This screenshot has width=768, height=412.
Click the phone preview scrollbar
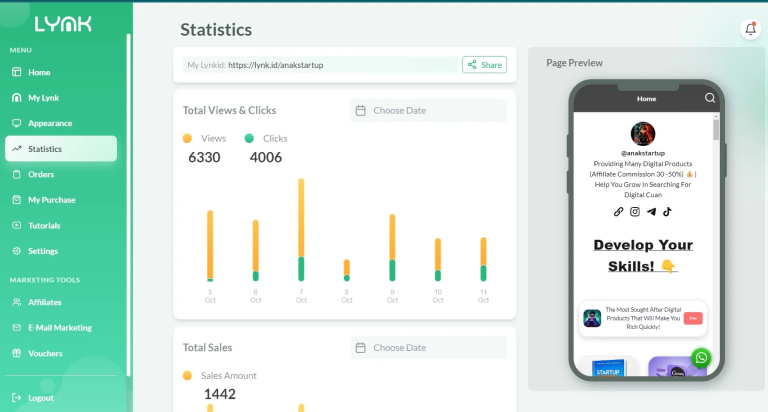tap(716, 130)
